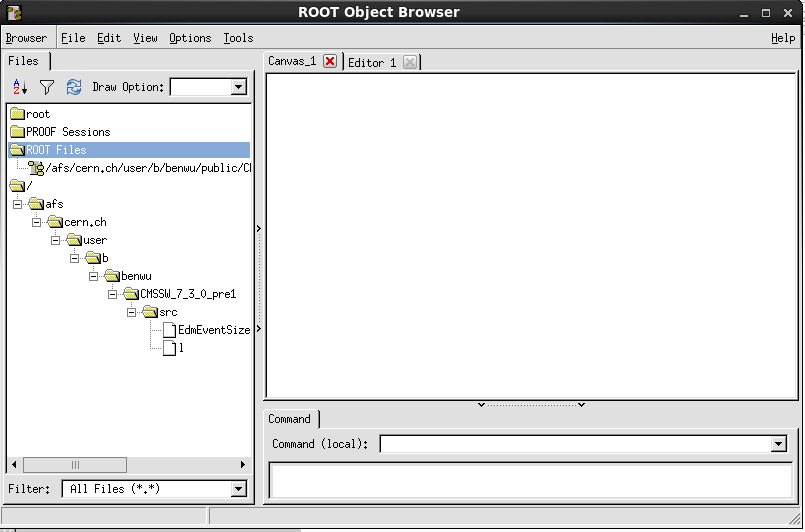The height and width of the screenshot is (532, 805).
Task: Open the Browser menu
Action: [x=26, y=38]
